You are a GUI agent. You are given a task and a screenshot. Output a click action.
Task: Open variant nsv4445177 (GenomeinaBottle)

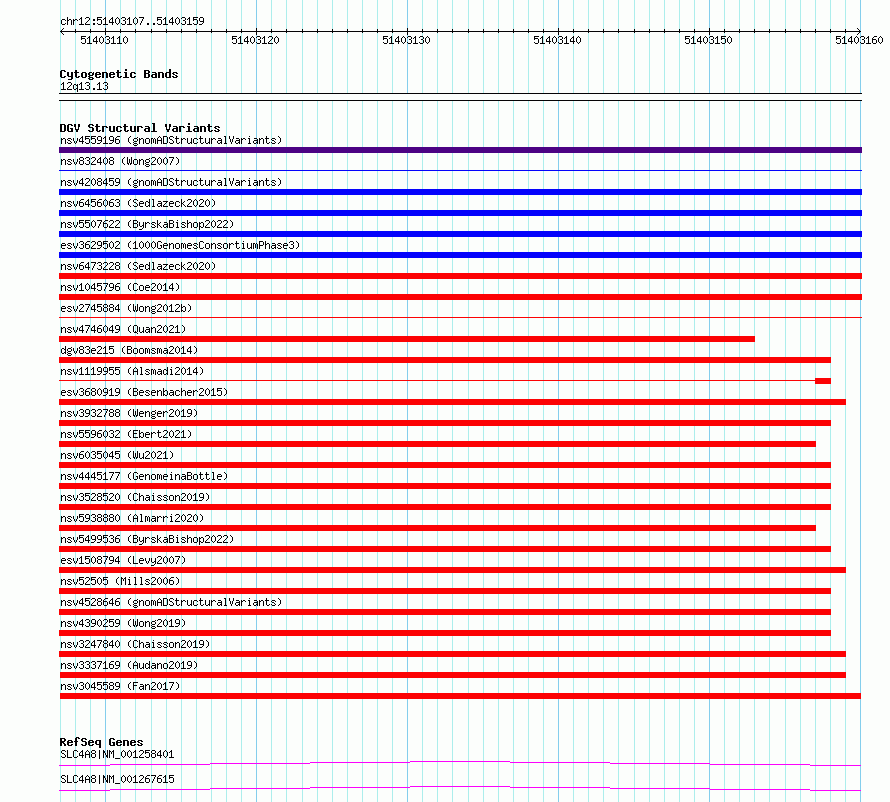(x=144, y=476)
